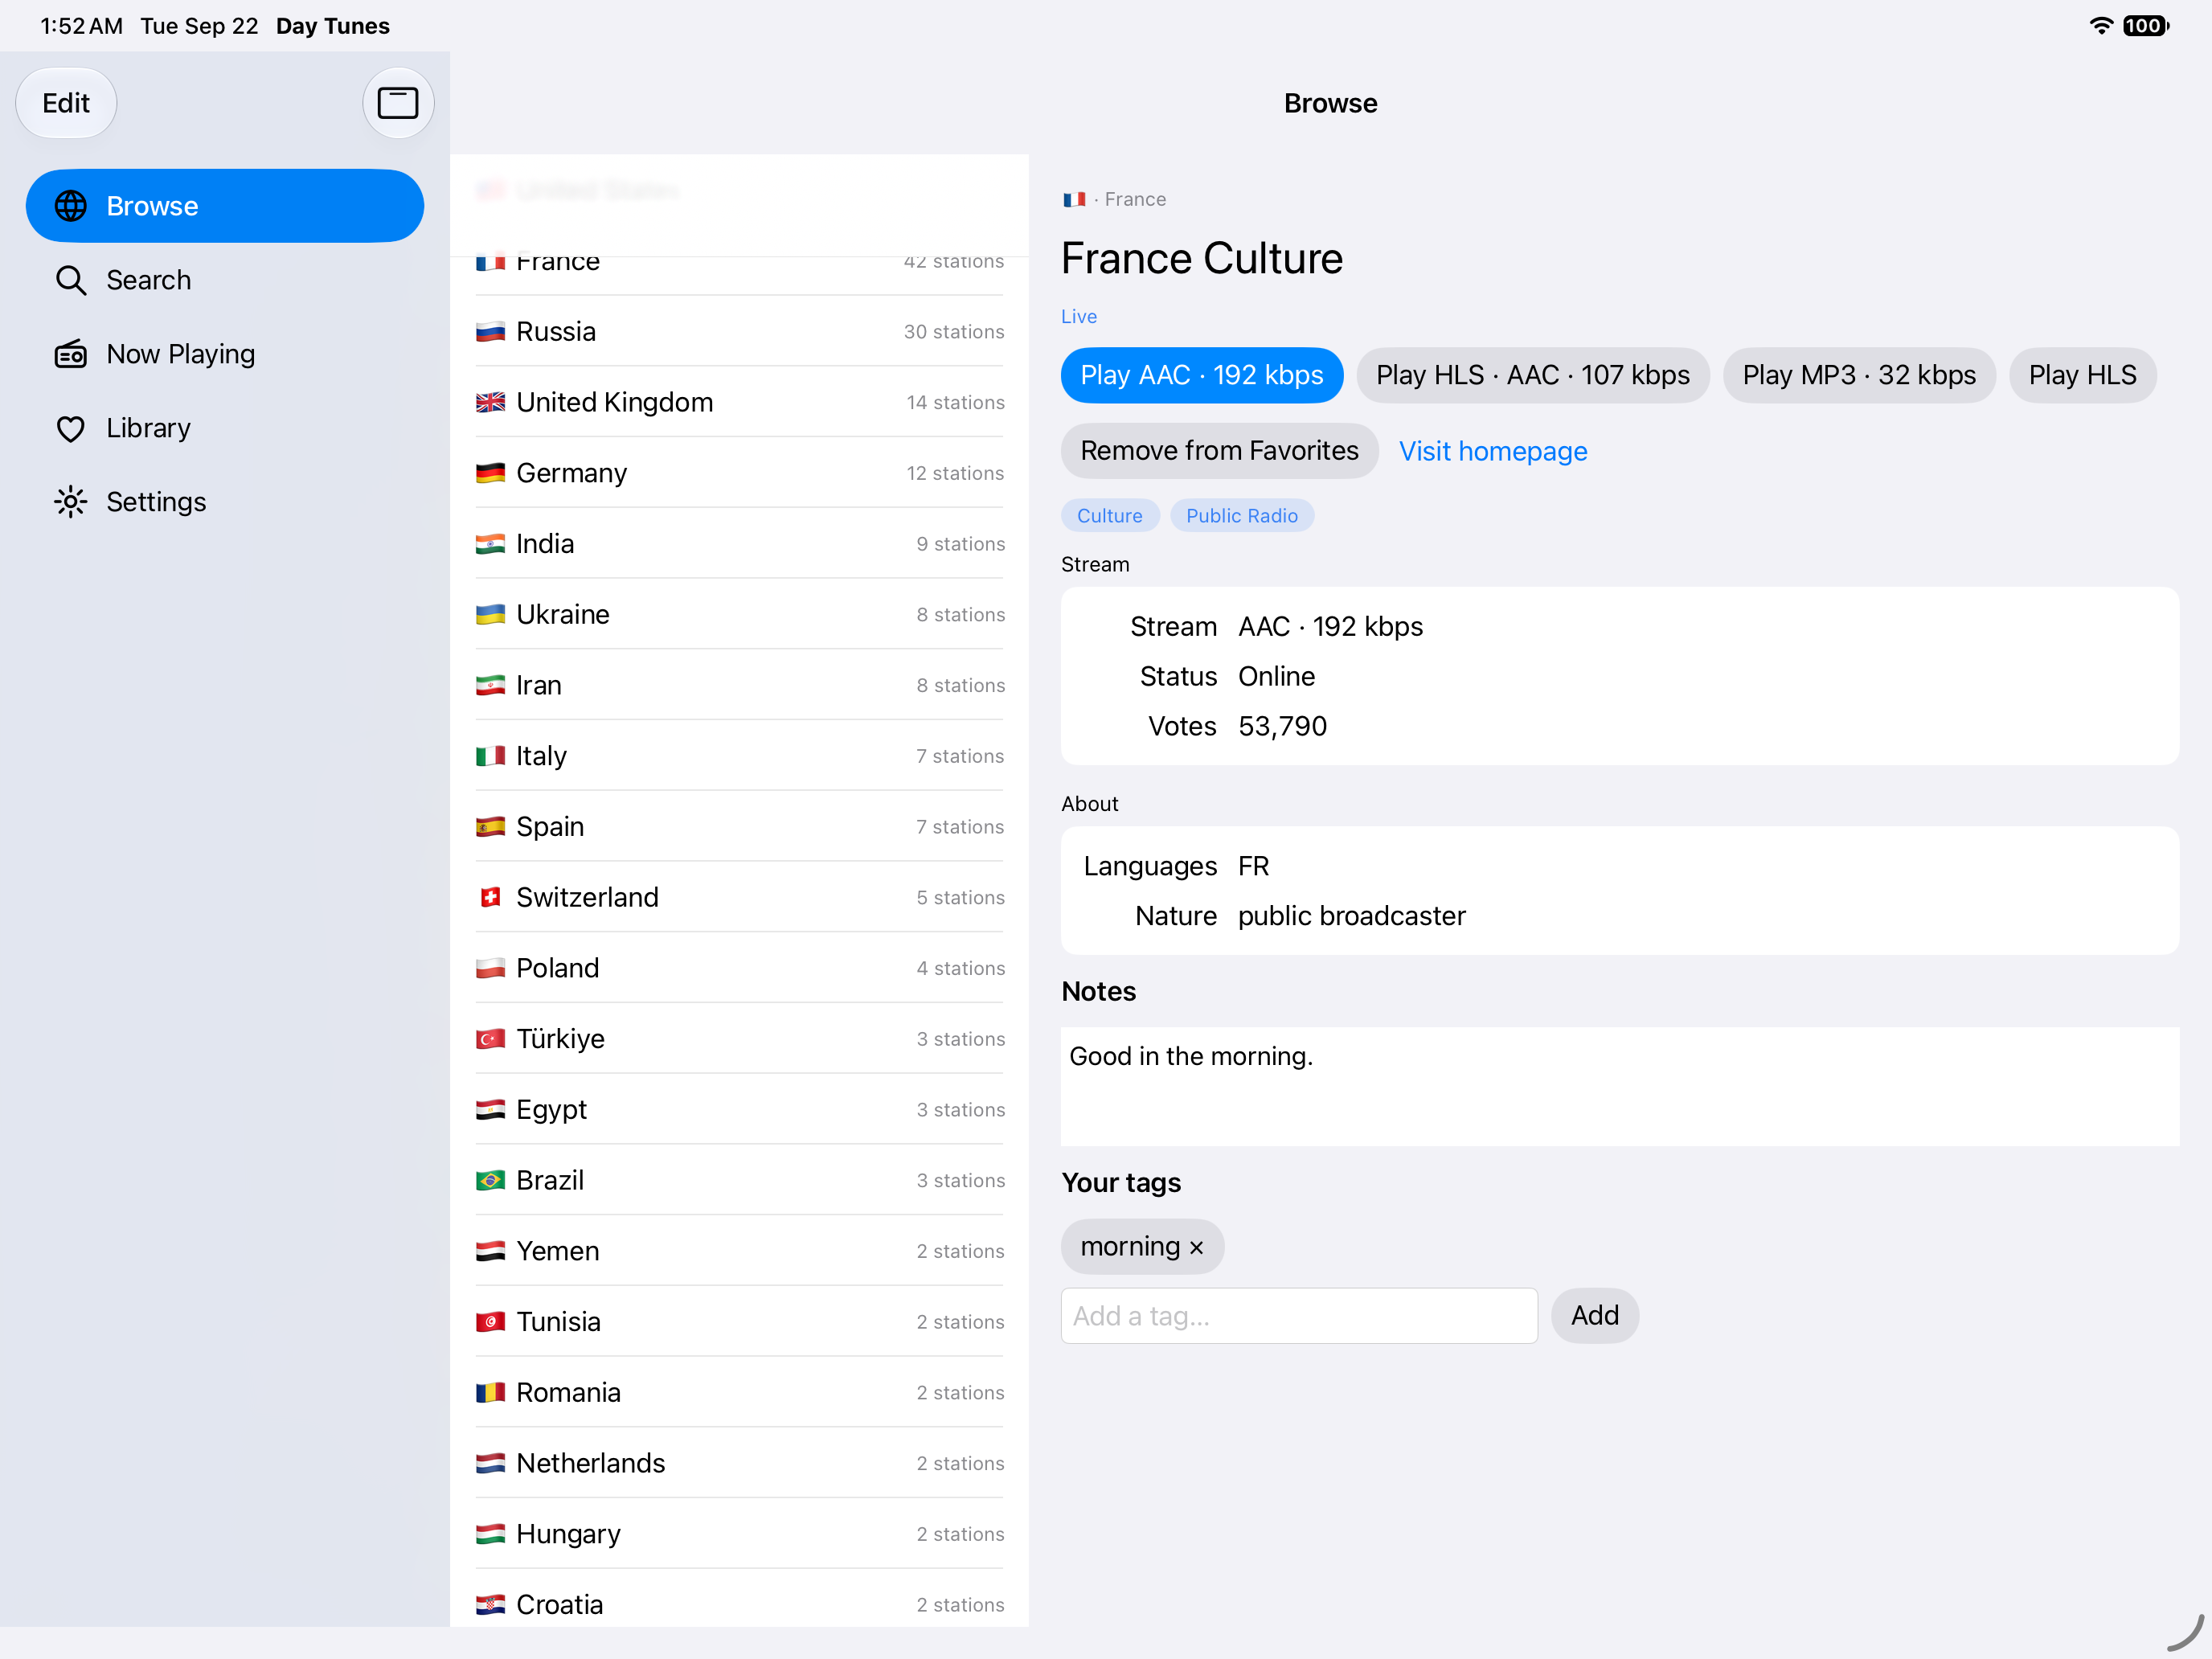Select the plain Play HLS stream

2082,375
